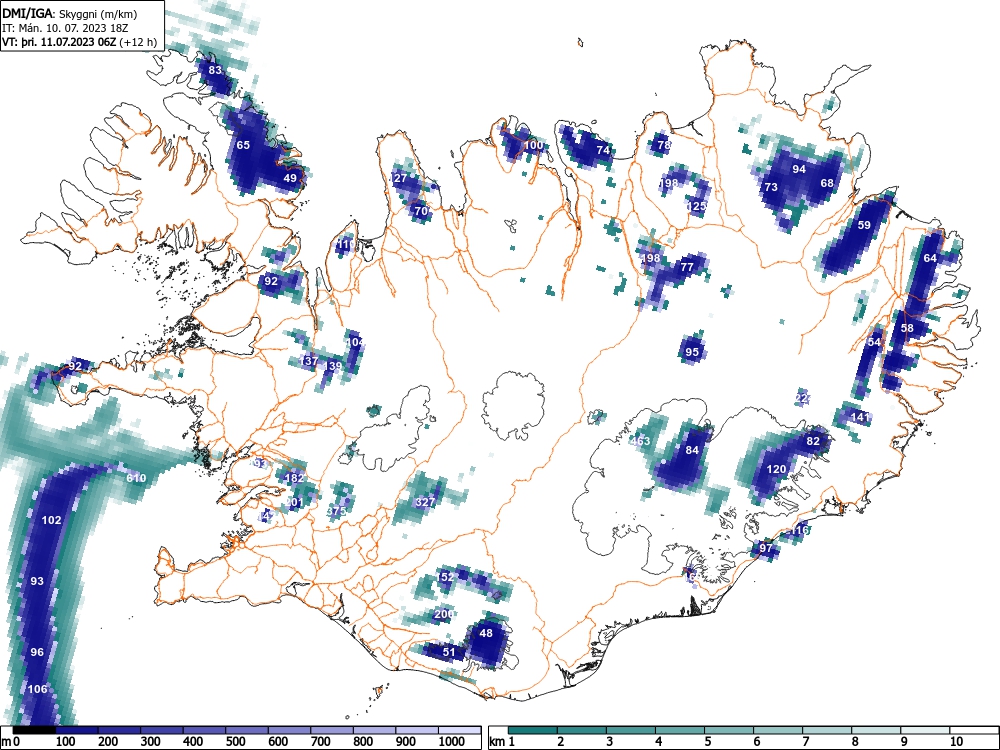1000x750 pixels.
Task: Click the value 49 on the map
Action: click(x=290, y=178)
